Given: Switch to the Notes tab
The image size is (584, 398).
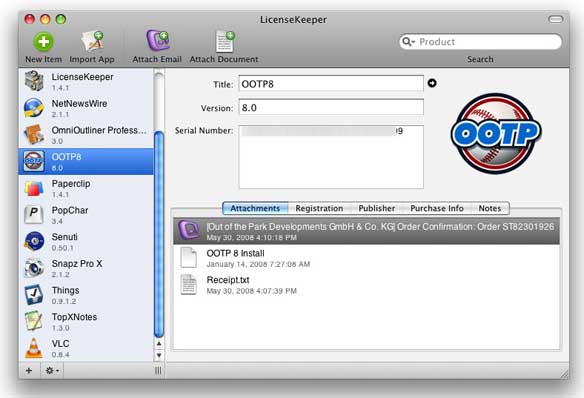Looking at the screenshot, I should (x=490, y=208).
